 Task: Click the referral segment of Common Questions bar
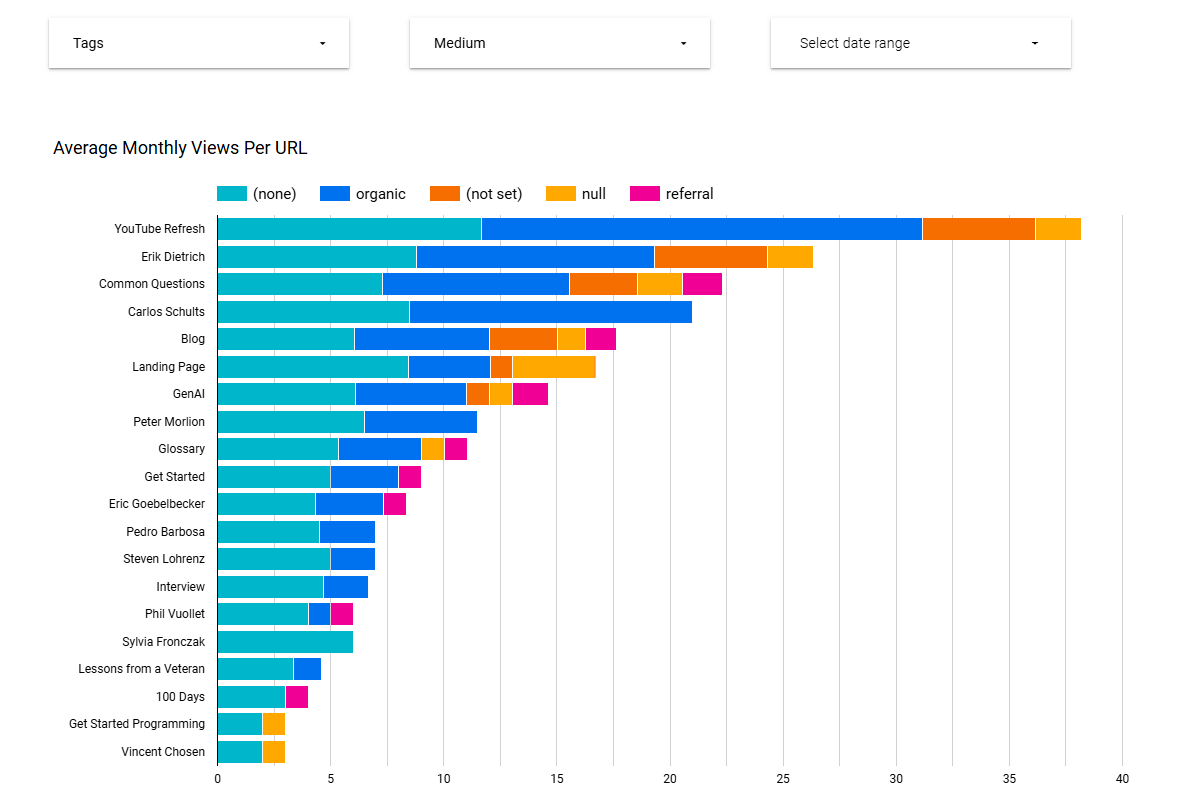tap(702, 284)
